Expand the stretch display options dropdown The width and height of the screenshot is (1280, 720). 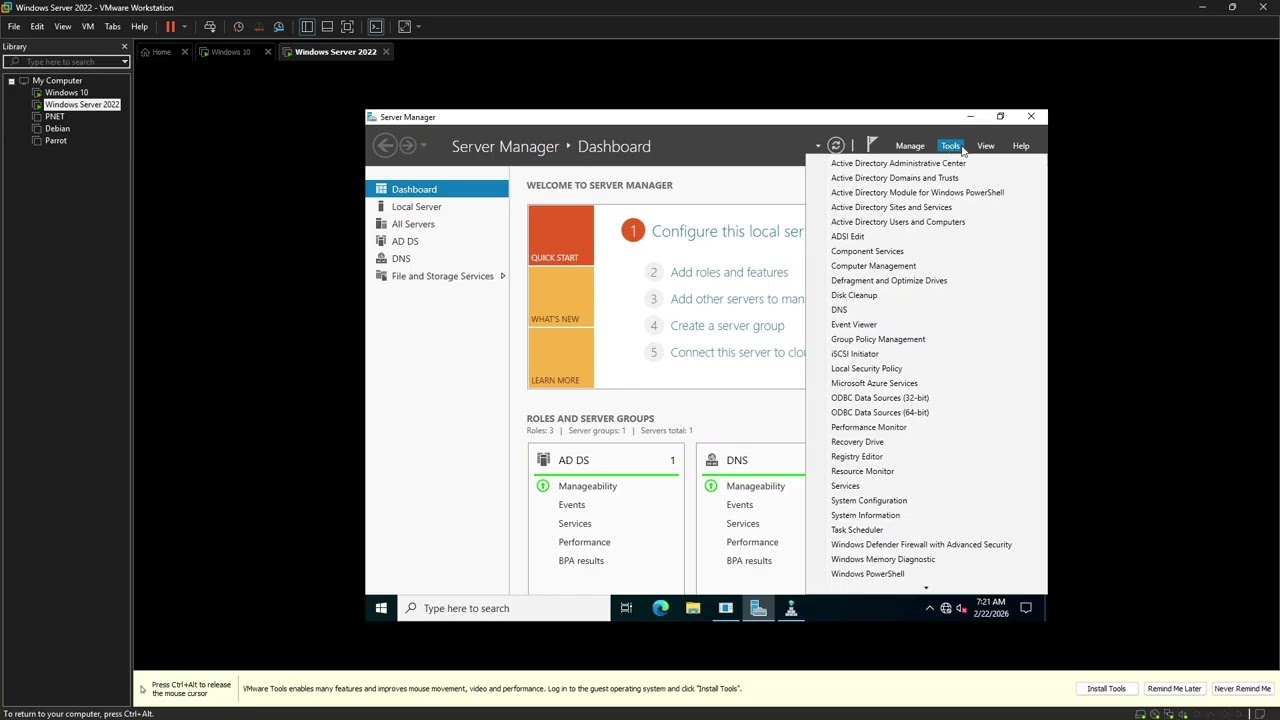click(x=418, y=27)
